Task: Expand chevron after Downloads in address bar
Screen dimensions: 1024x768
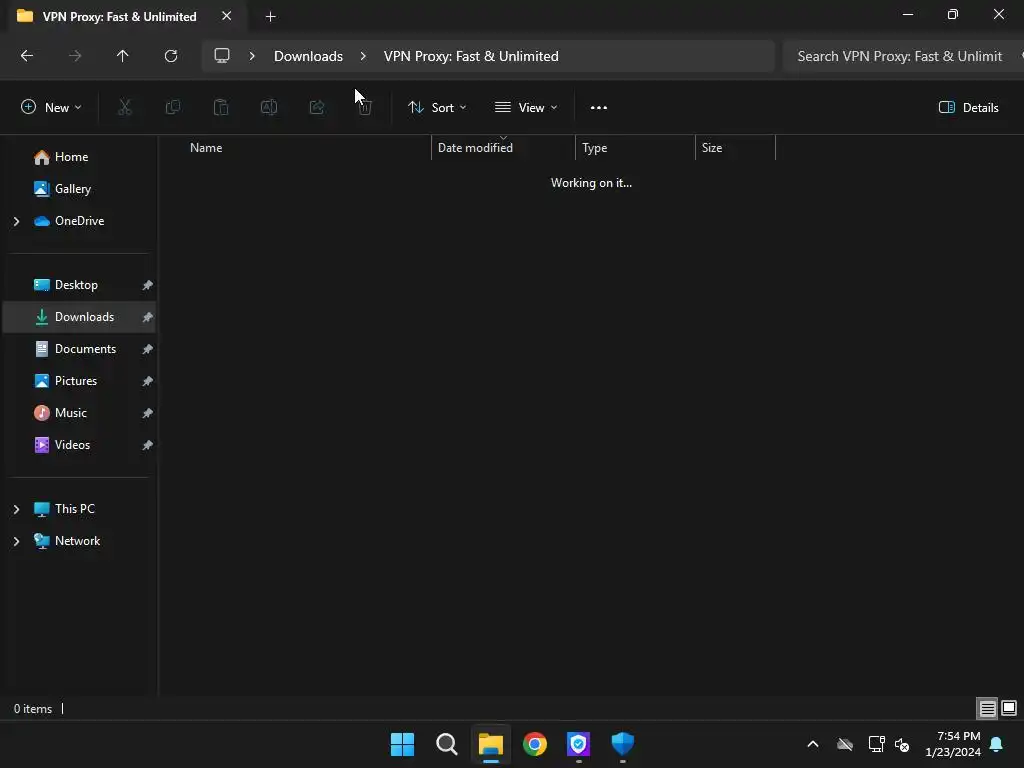Action: coord(363,56)
